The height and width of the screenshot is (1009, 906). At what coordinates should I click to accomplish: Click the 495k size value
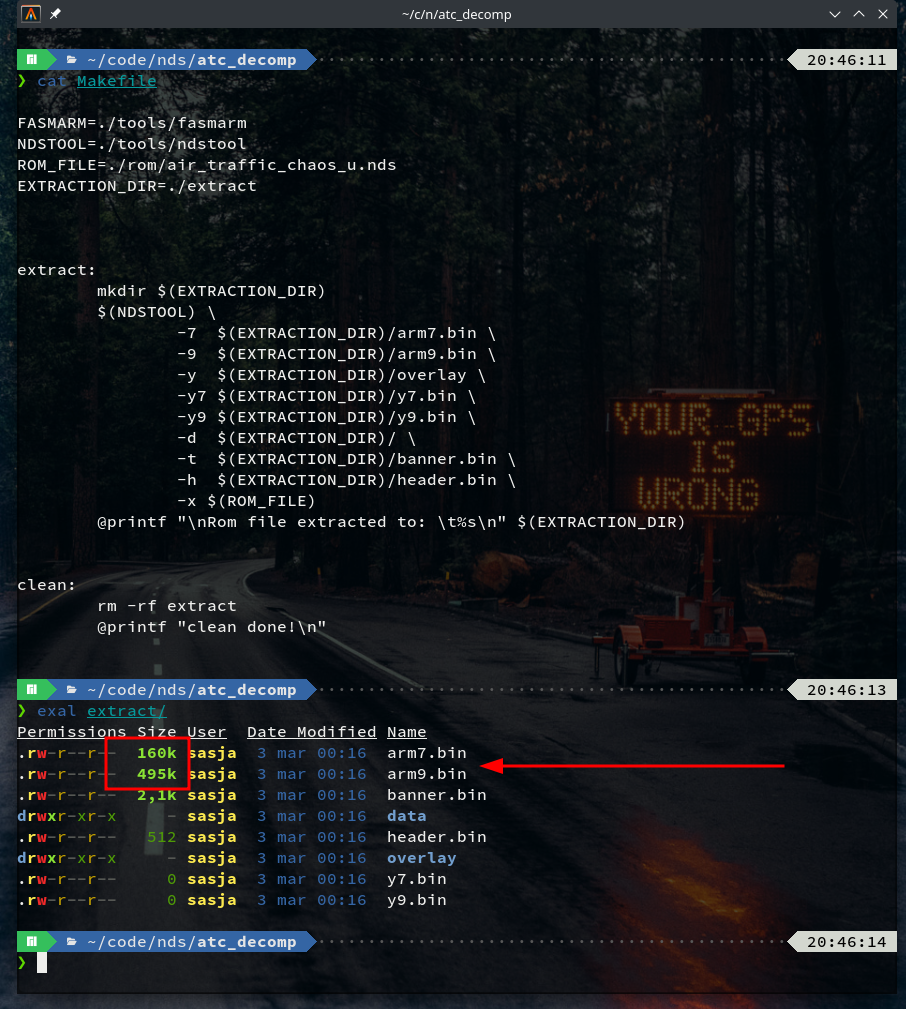click(x=156, y=774)
